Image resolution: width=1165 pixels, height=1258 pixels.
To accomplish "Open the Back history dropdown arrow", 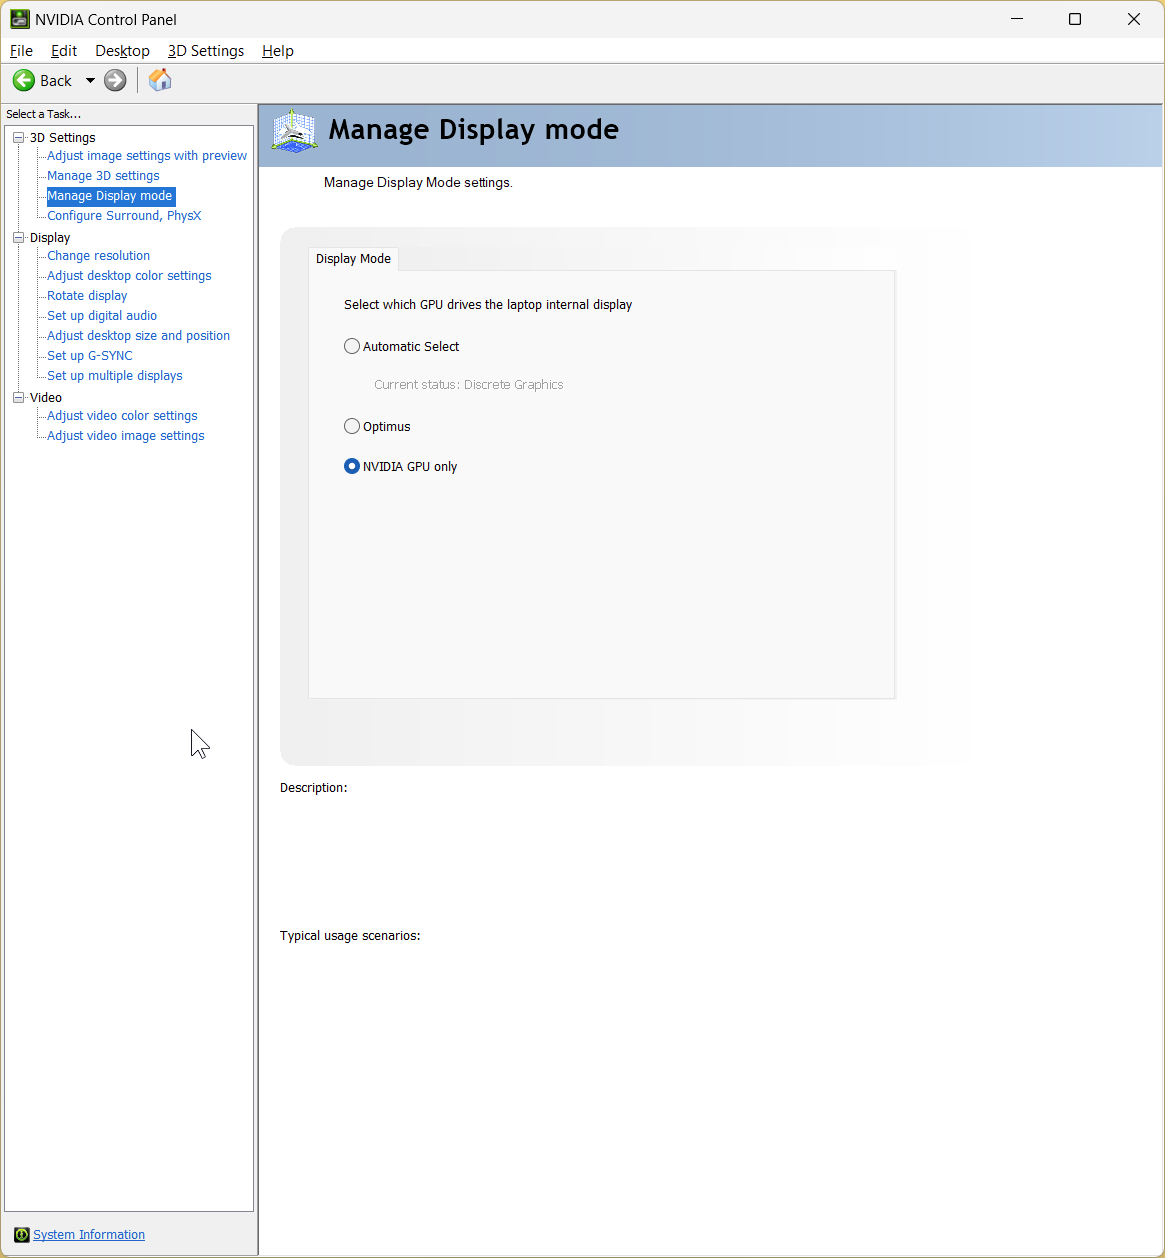I will point(90,80).
